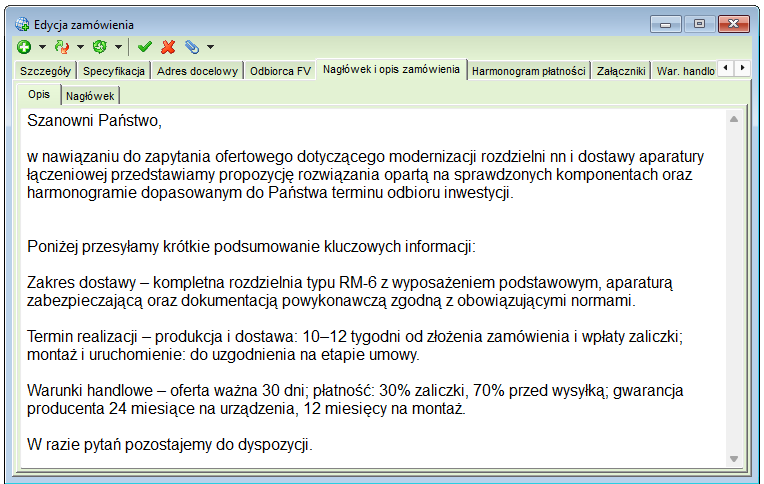Cancel with the red X toolbar icon
This screenshot has width=764, height=484.
click(168, 47)
